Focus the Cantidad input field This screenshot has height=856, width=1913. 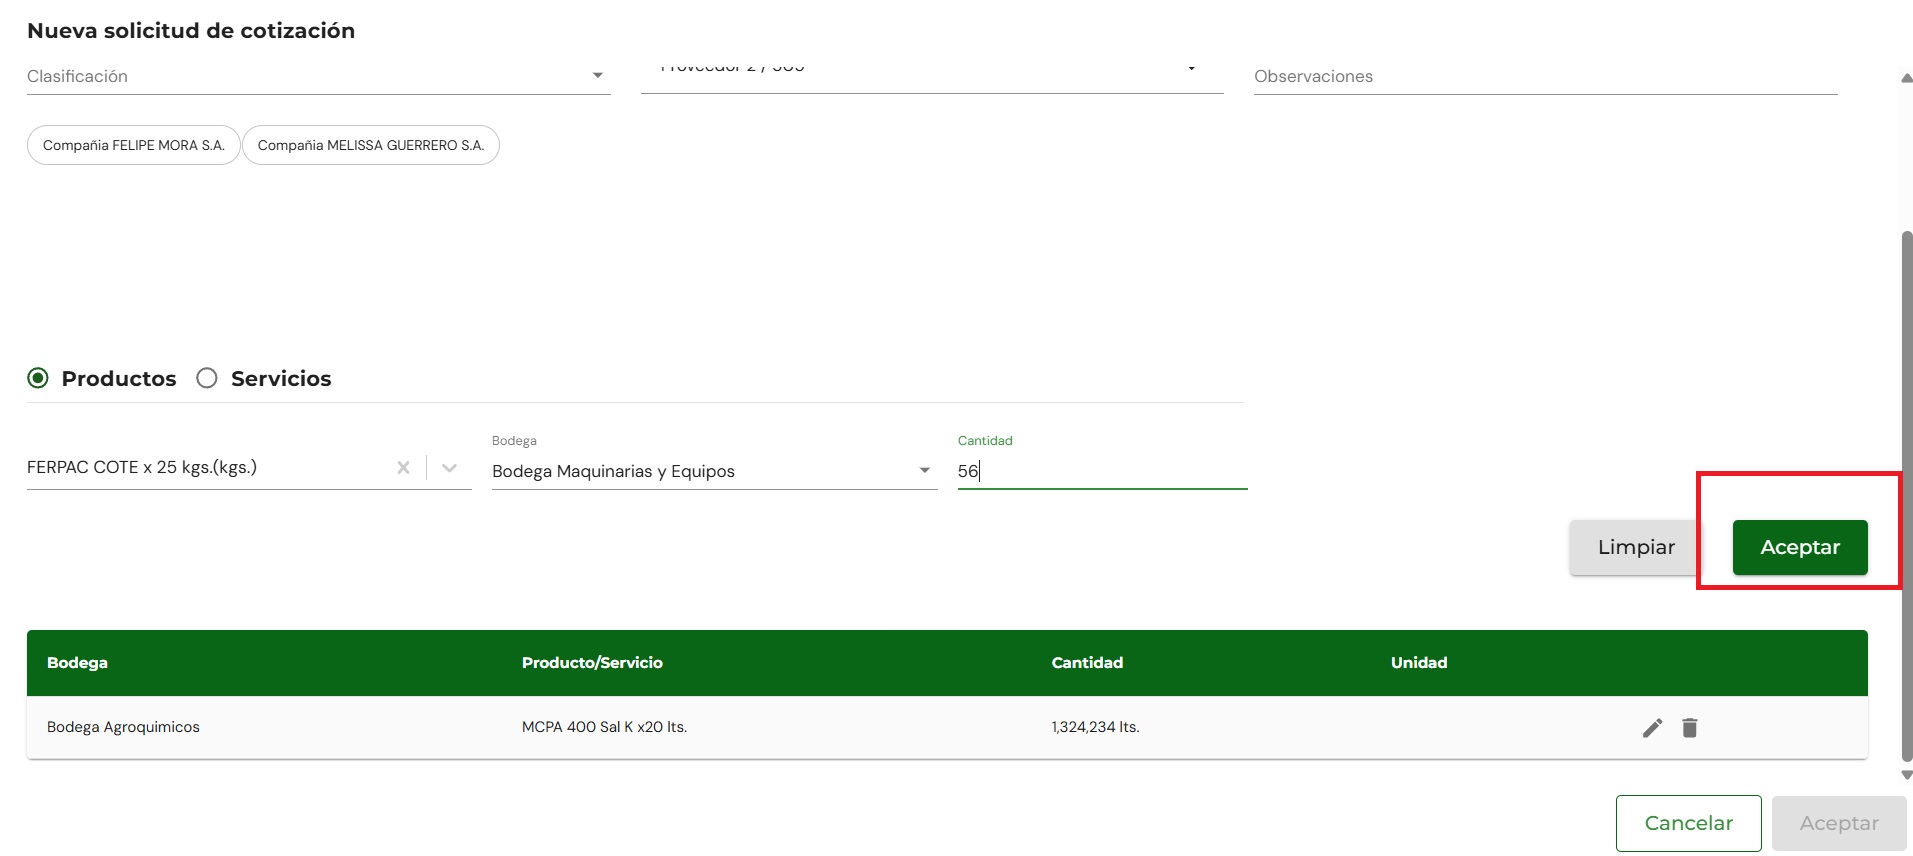(x=1102, y=471)
